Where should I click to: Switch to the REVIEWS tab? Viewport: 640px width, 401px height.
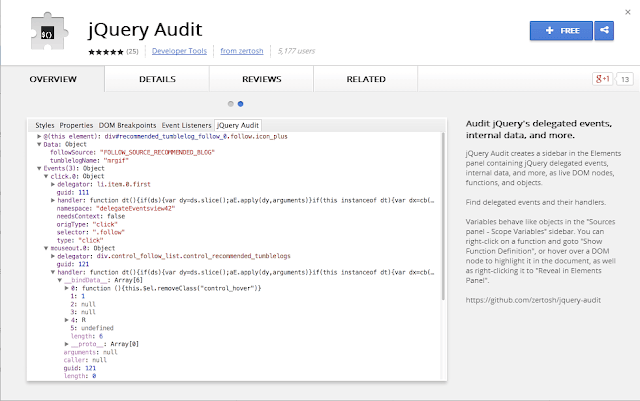coord(262,79)
